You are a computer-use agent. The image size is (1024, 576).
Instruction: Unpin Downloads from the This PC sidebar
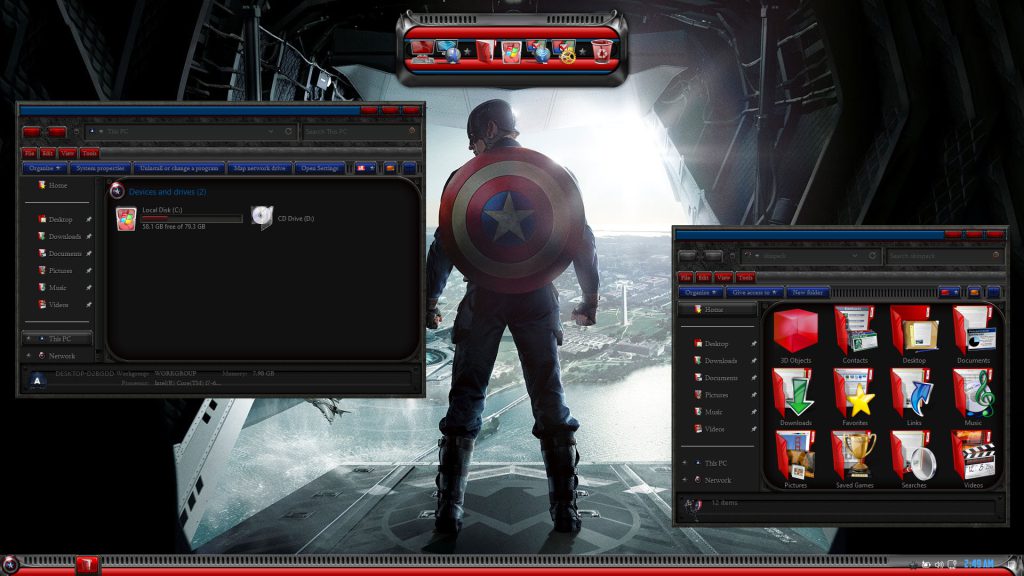(88, 236)
